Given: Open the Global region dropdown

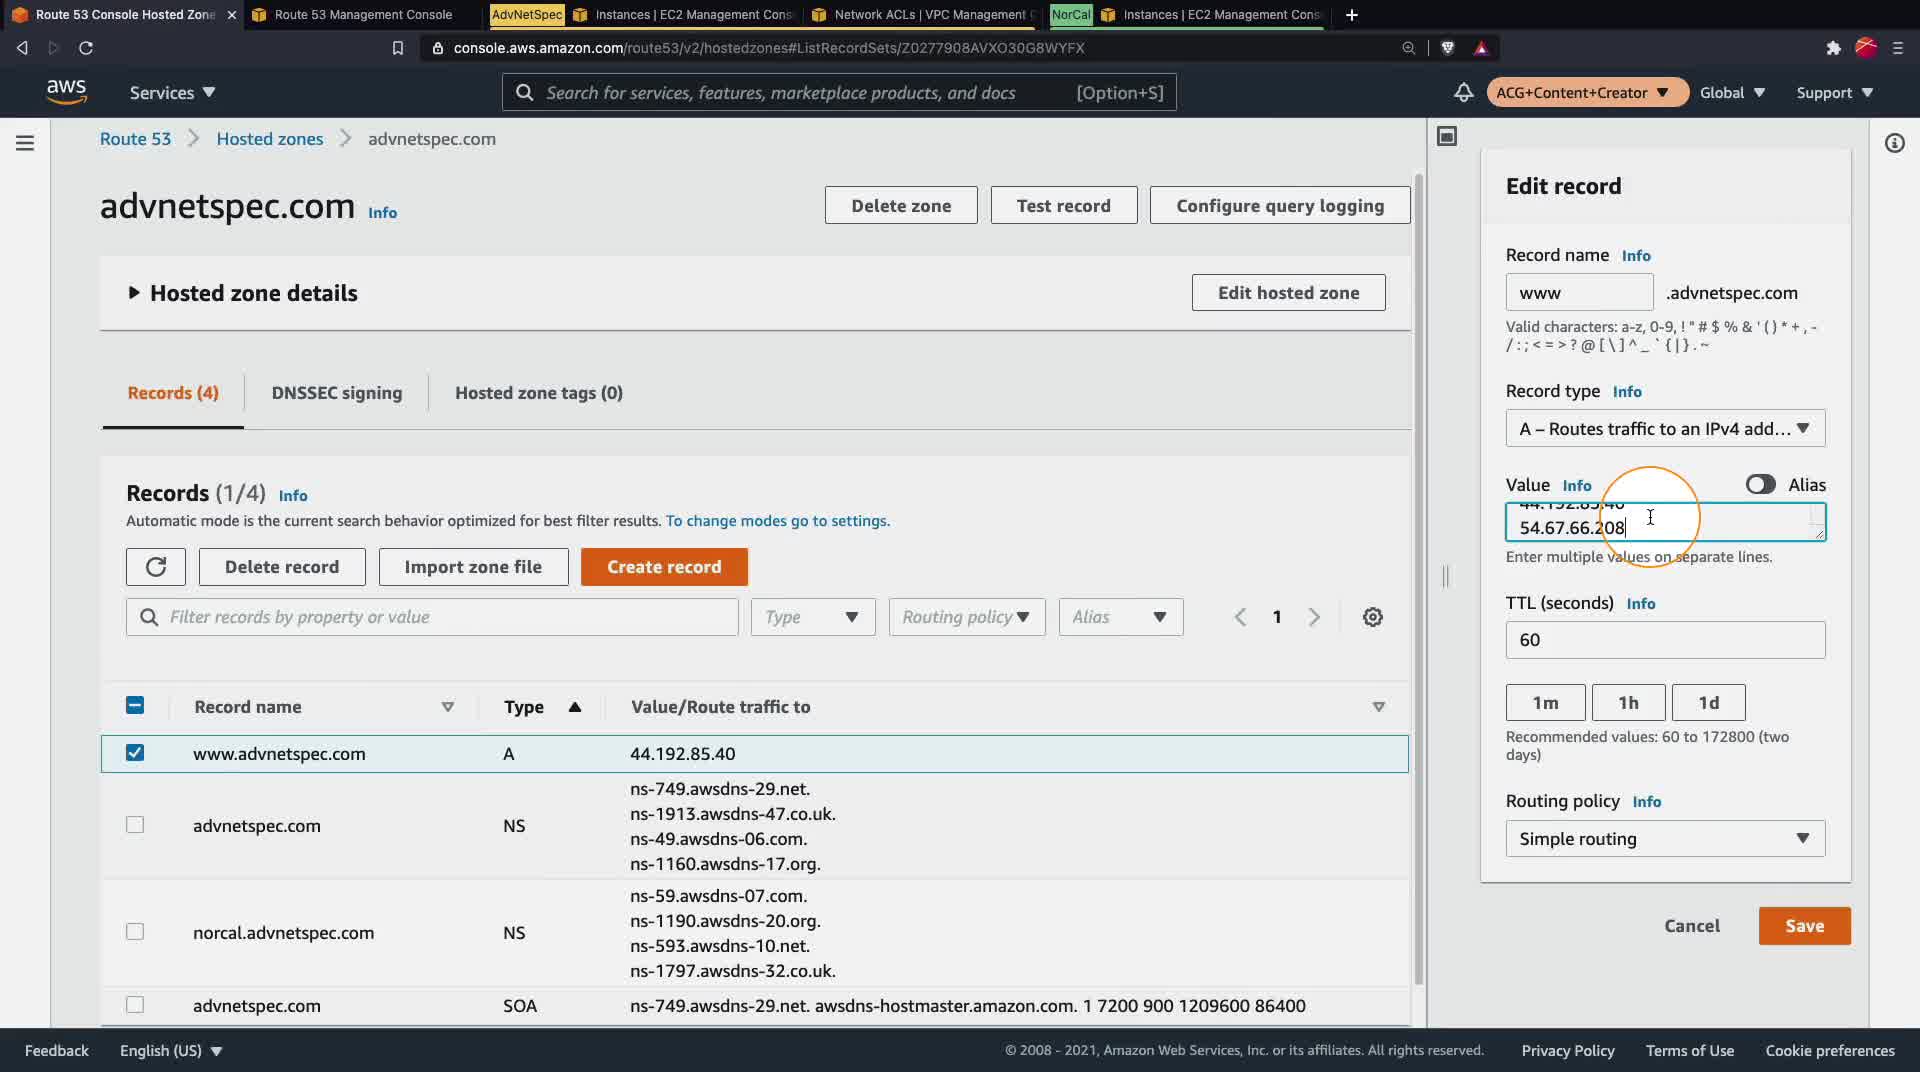Looking at the screenshot, I should 1733,92.
